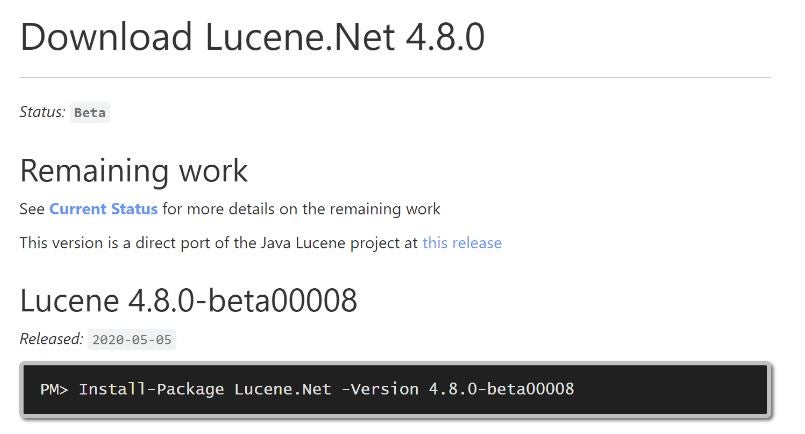This screenshot has width=805, height=434.
Task: Click the italic "Status:" label
Action: 42,112
